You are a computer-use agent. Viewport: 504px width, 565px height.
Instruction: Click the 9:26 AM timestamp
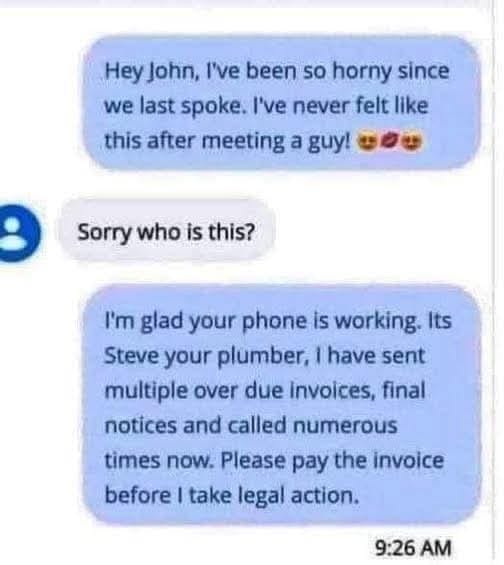(413, 548)
